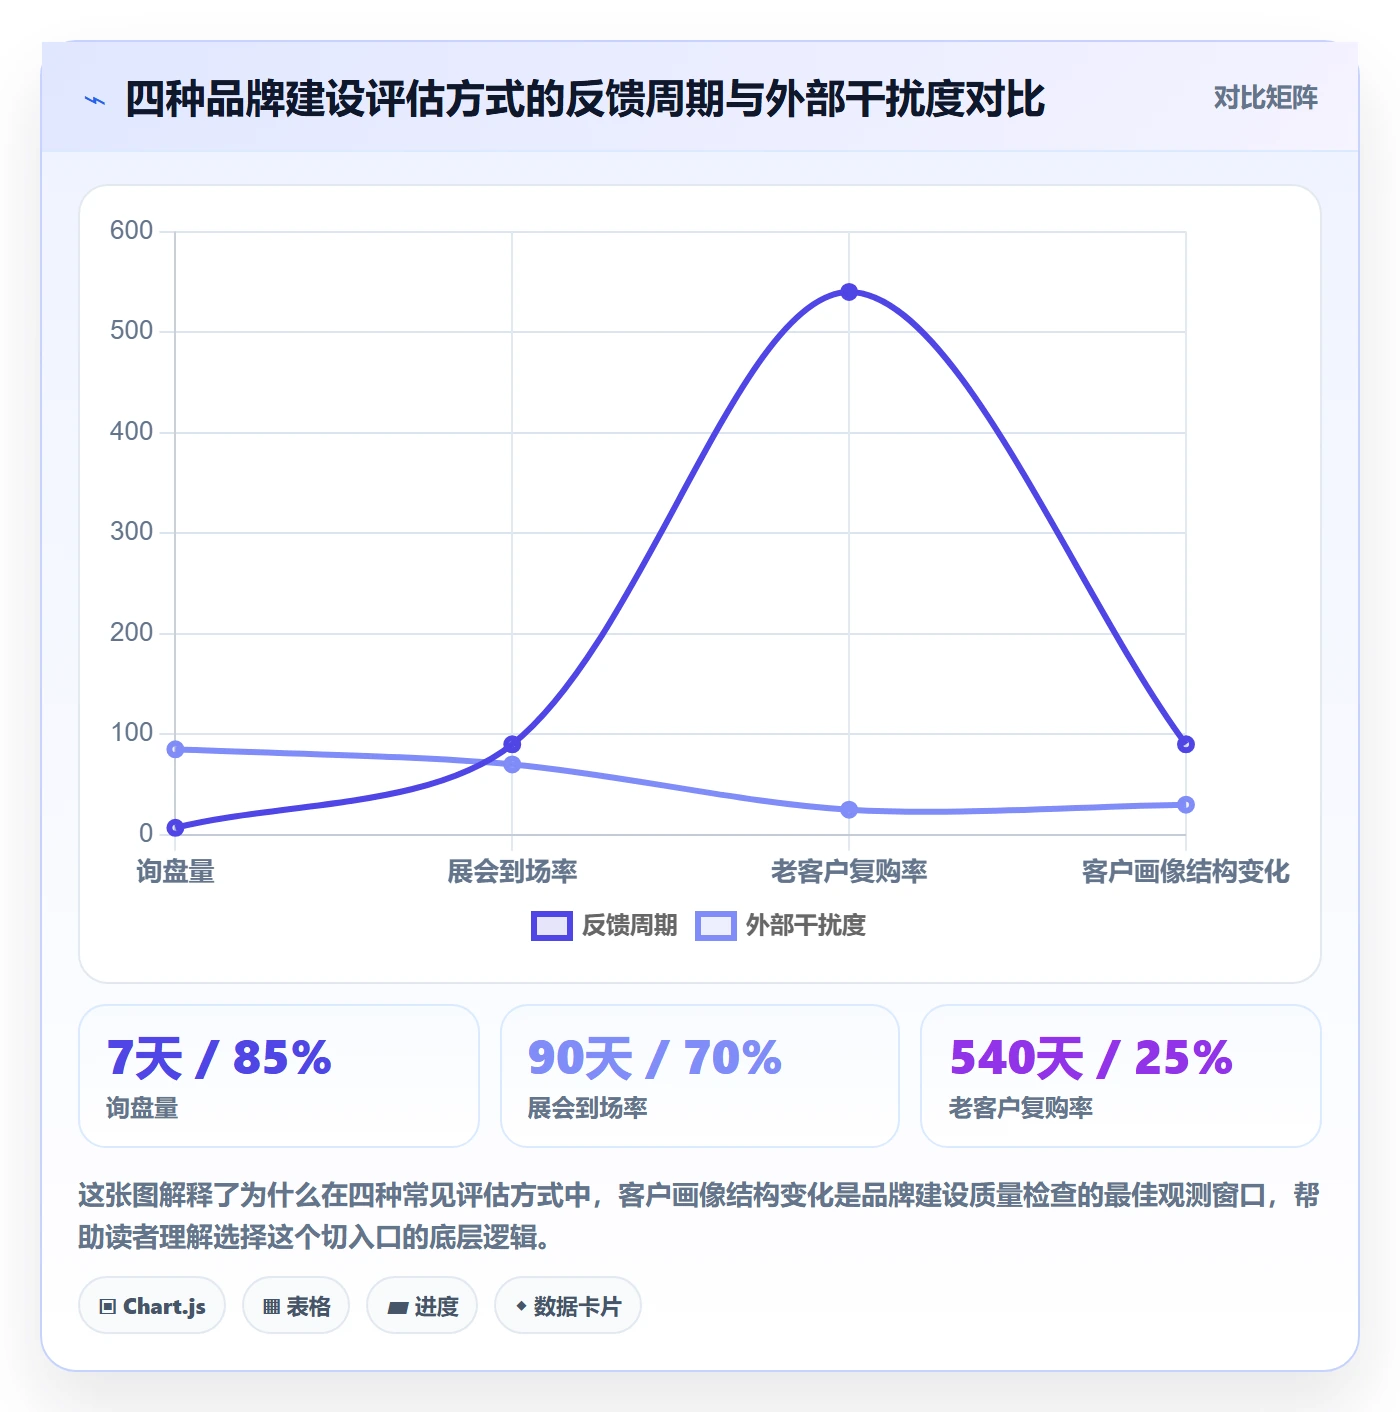The image size is (1400, 1412).
Task: Select the 540 peak point on 老客户复购率
Action: tap(849, 292)
